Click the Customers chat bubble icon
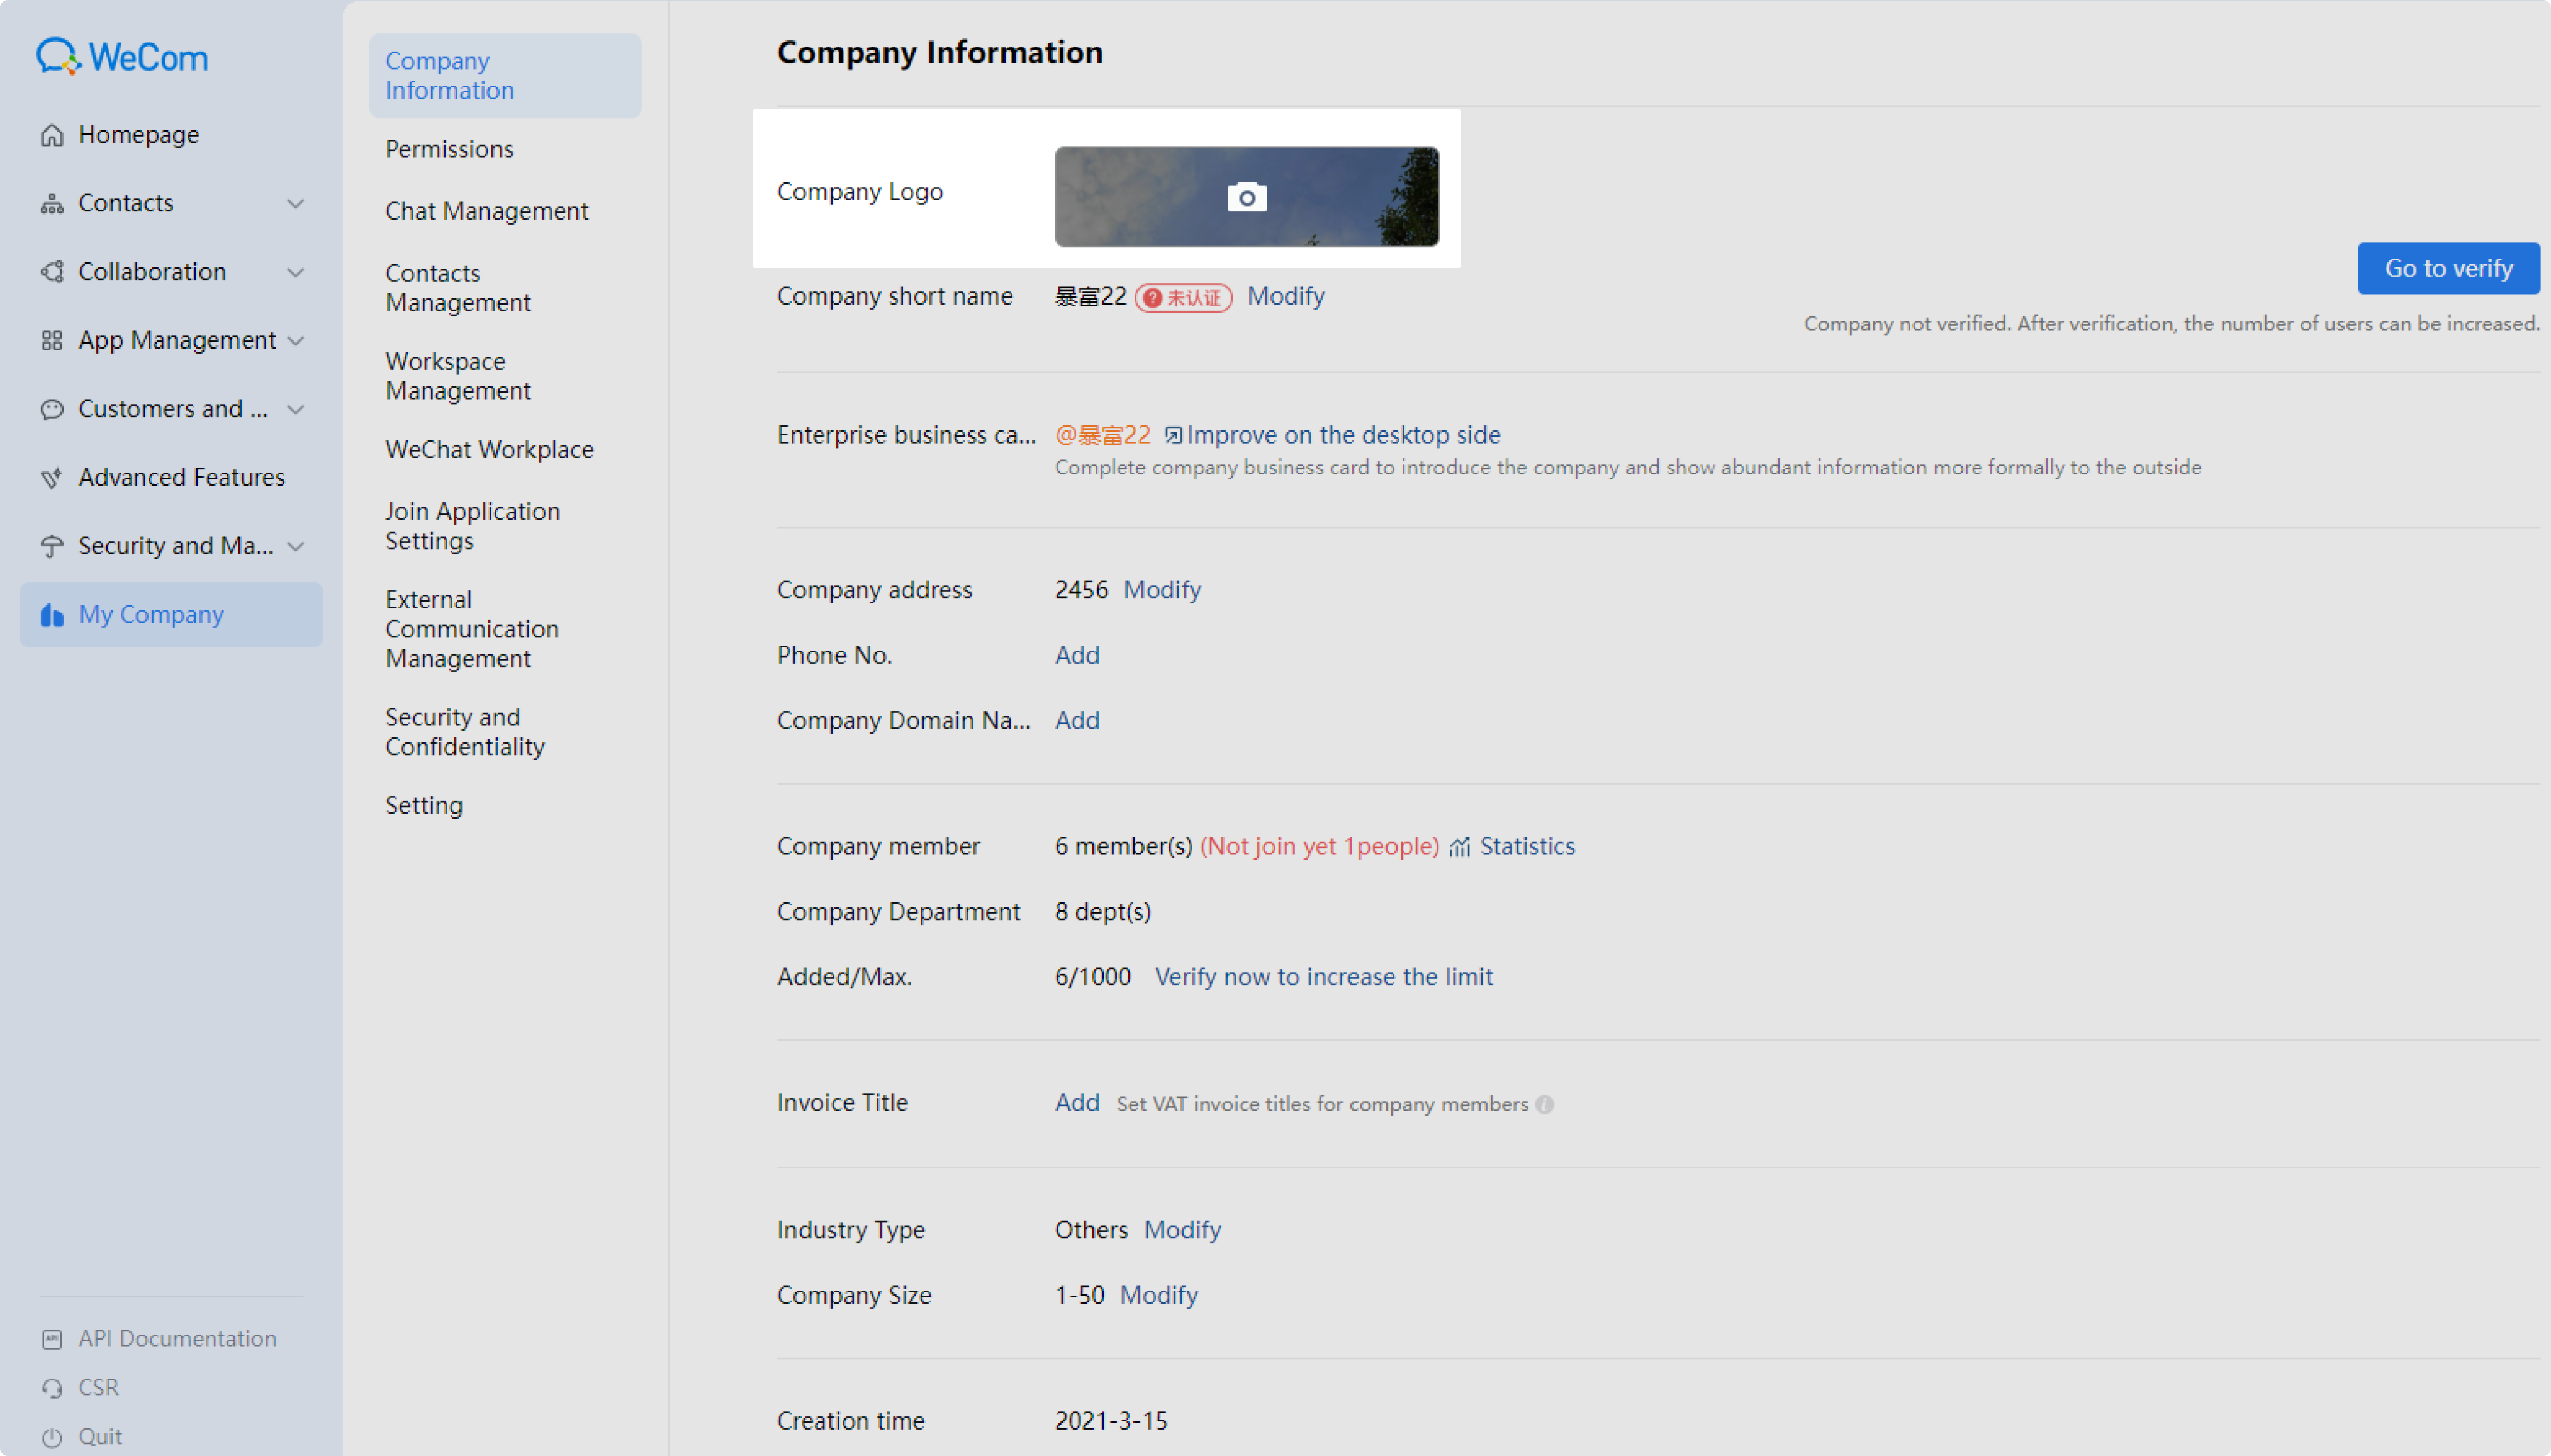The image size is (2551, 1456). [52, 409]
